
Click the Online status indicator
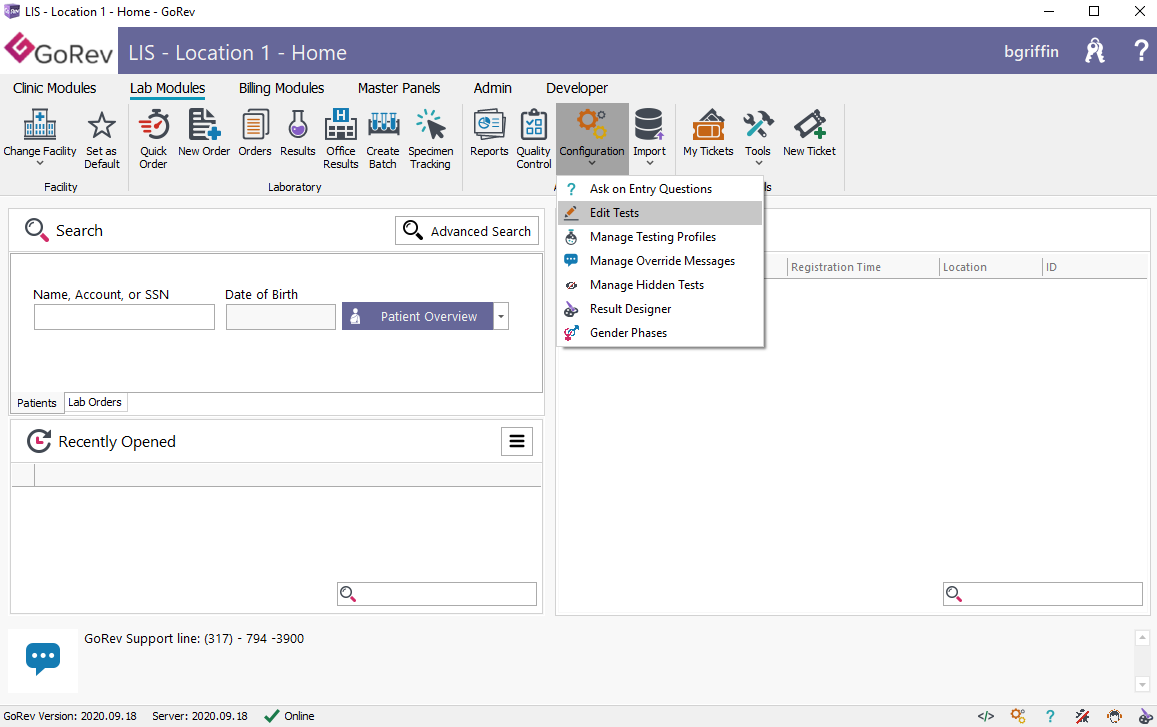(x=289, y=716)
